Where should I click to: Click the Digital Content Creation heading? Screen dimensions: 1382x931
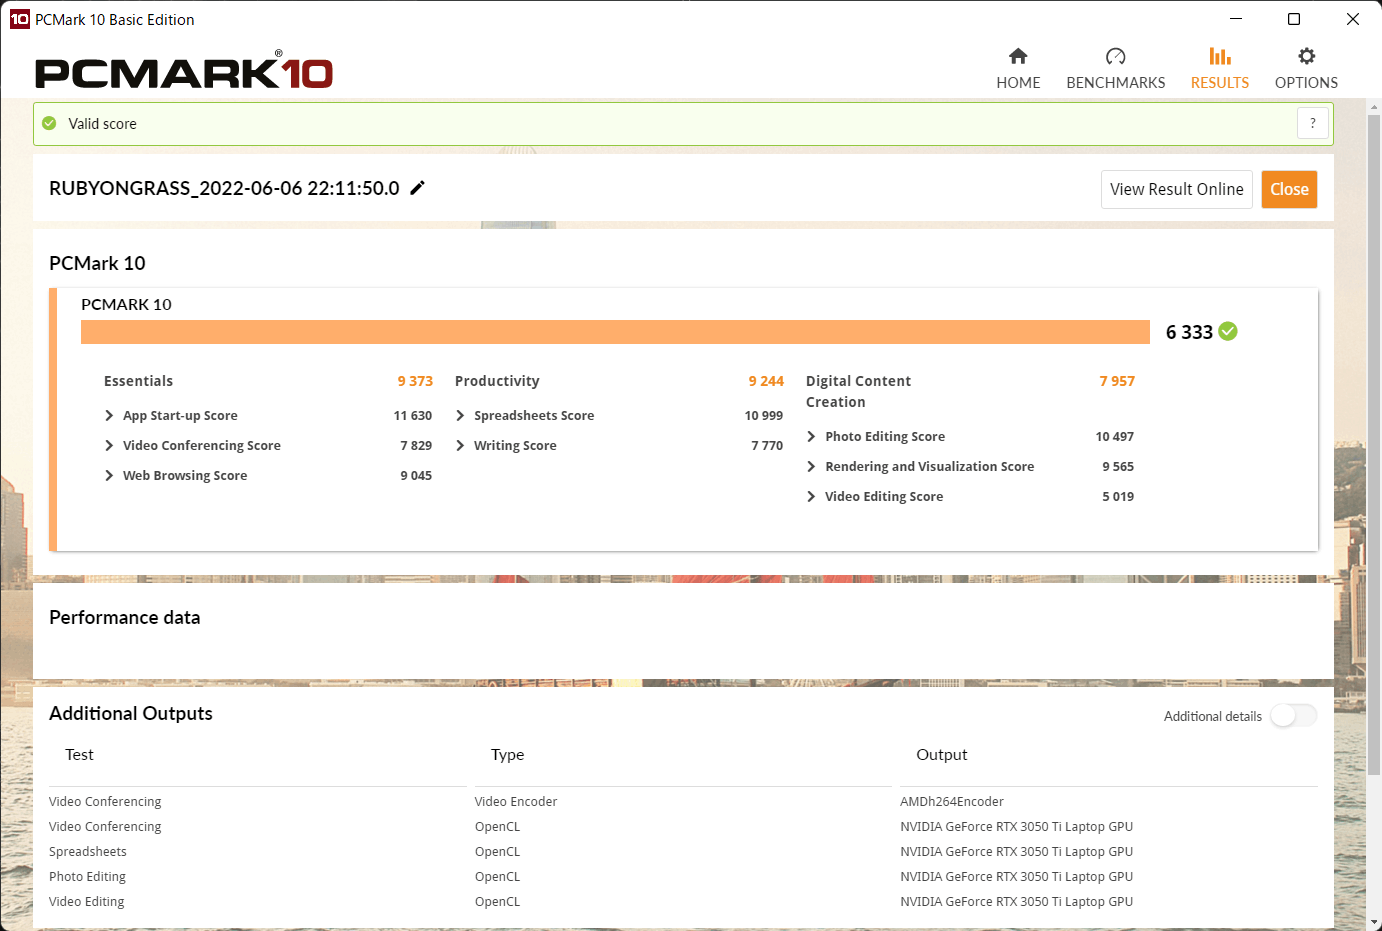[x=858, y=391]
